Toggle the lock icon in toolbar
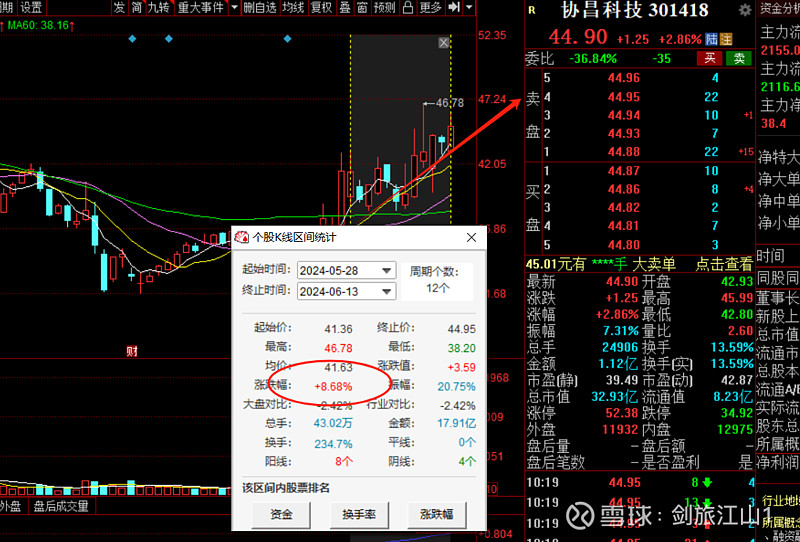800x542 pixels. tap(408, 7)
